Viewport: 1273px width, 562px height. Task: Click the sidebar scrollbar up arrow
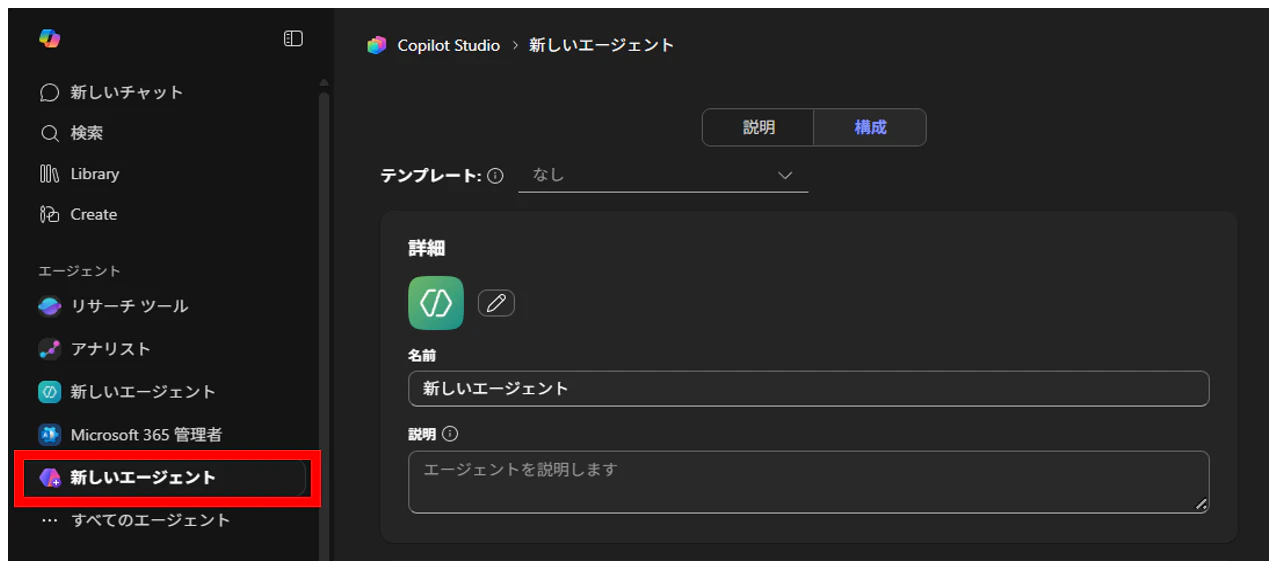pyautogui.click(x=323, y=82)
